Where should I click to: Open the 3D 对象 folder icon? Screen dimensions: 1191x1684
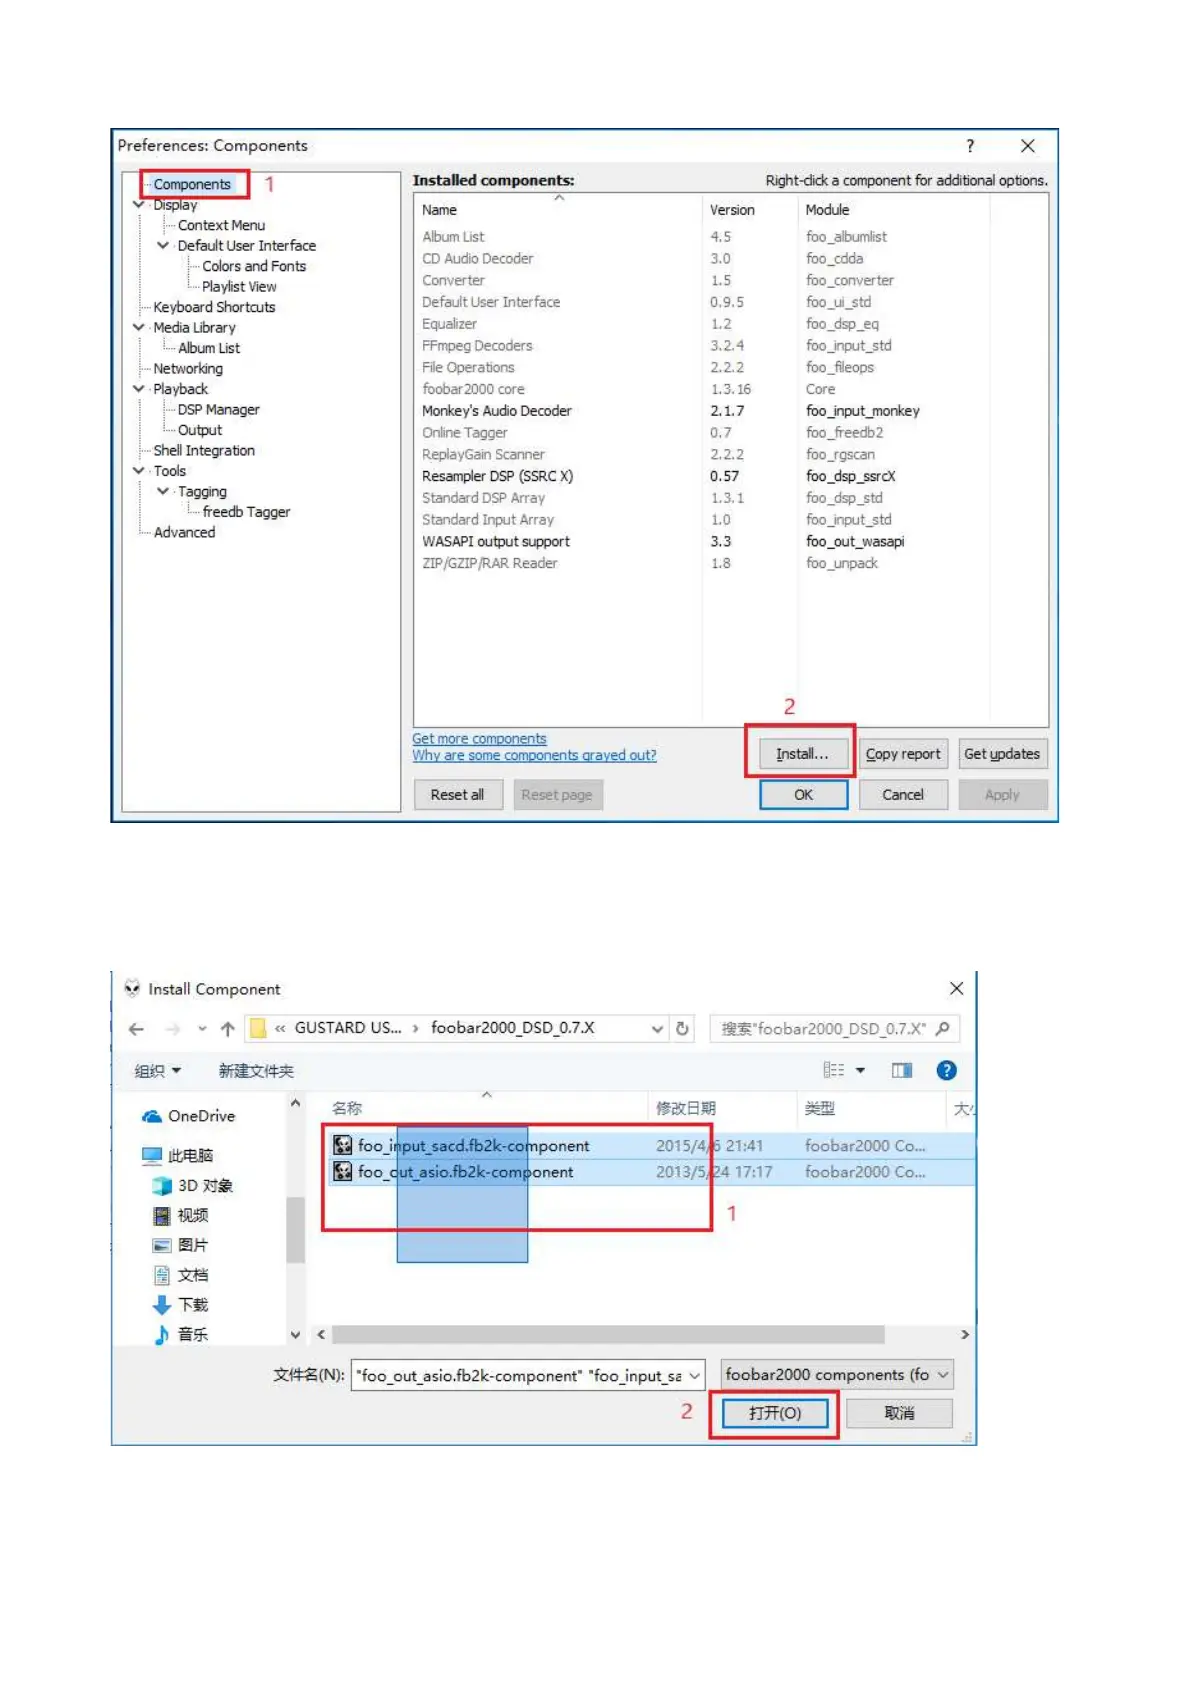coord(161,1185)
